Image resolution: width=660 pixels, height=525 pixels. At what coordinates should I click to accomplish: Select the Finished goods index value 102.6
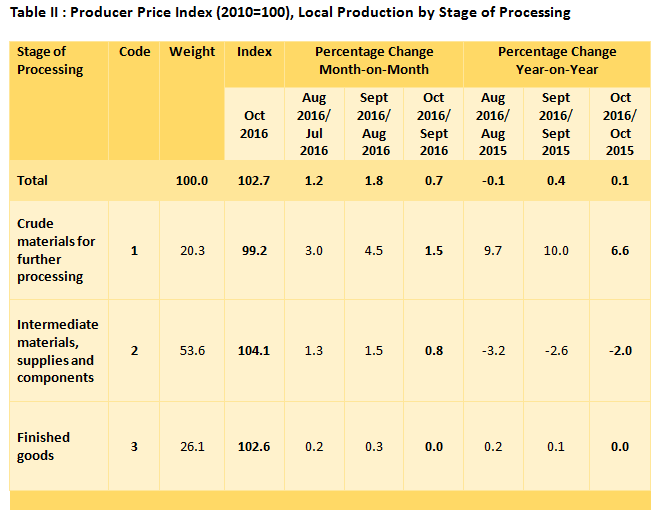254,447
